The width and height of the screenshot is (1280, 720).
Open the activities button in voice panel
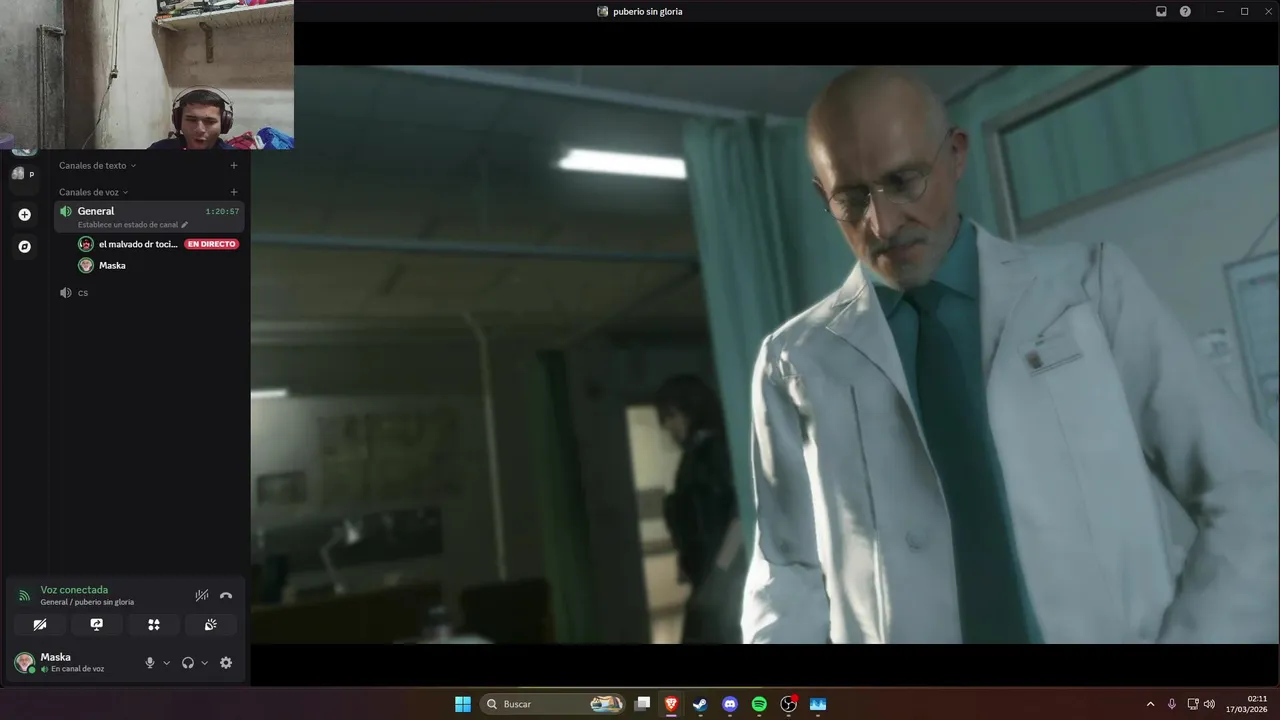pyautogui.click(x=154, y=624)
